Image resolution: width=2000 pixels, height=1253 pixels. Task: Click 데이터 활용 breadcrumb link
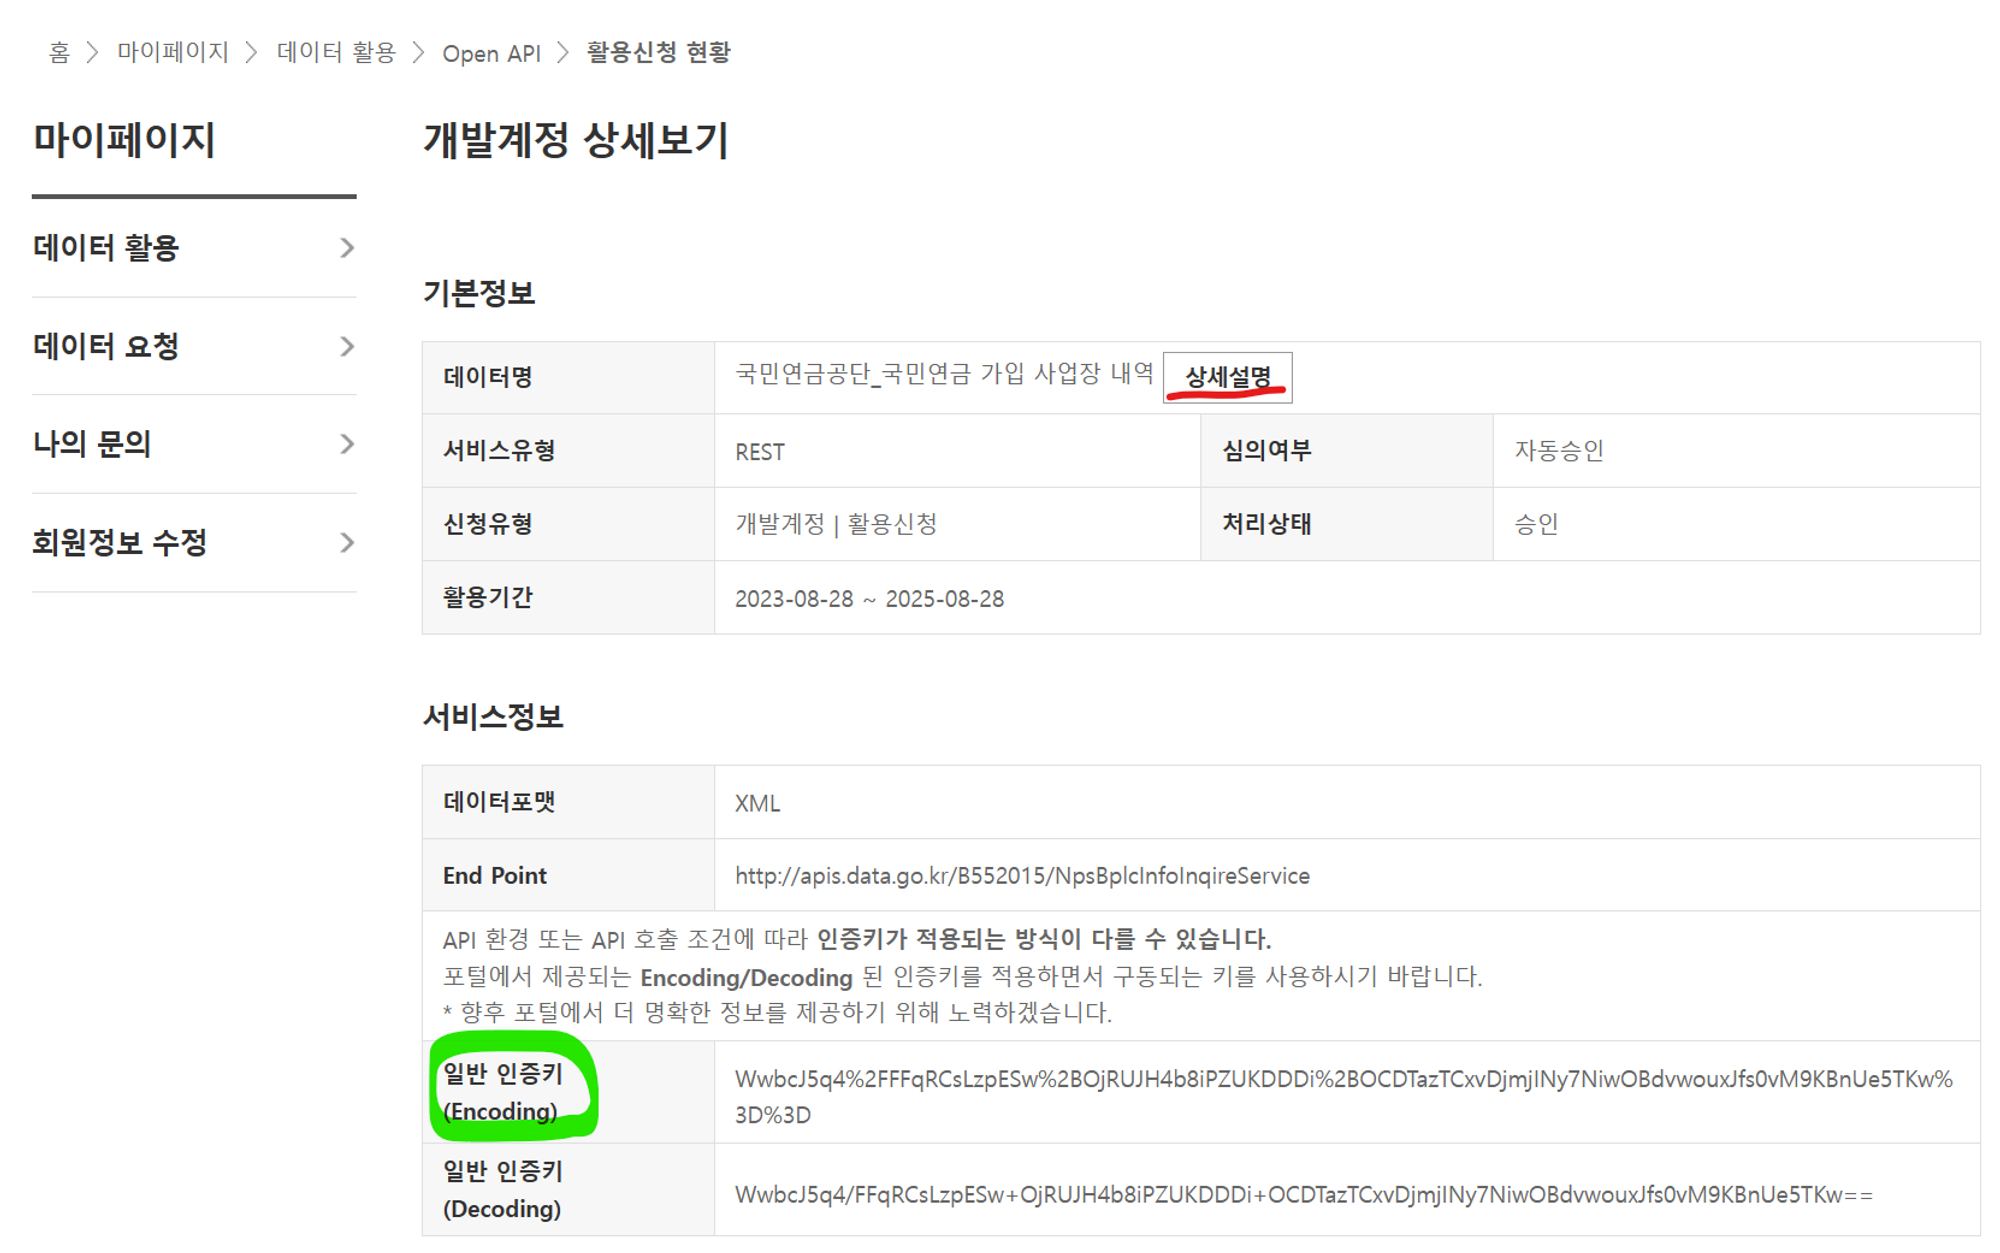[336, 52]
